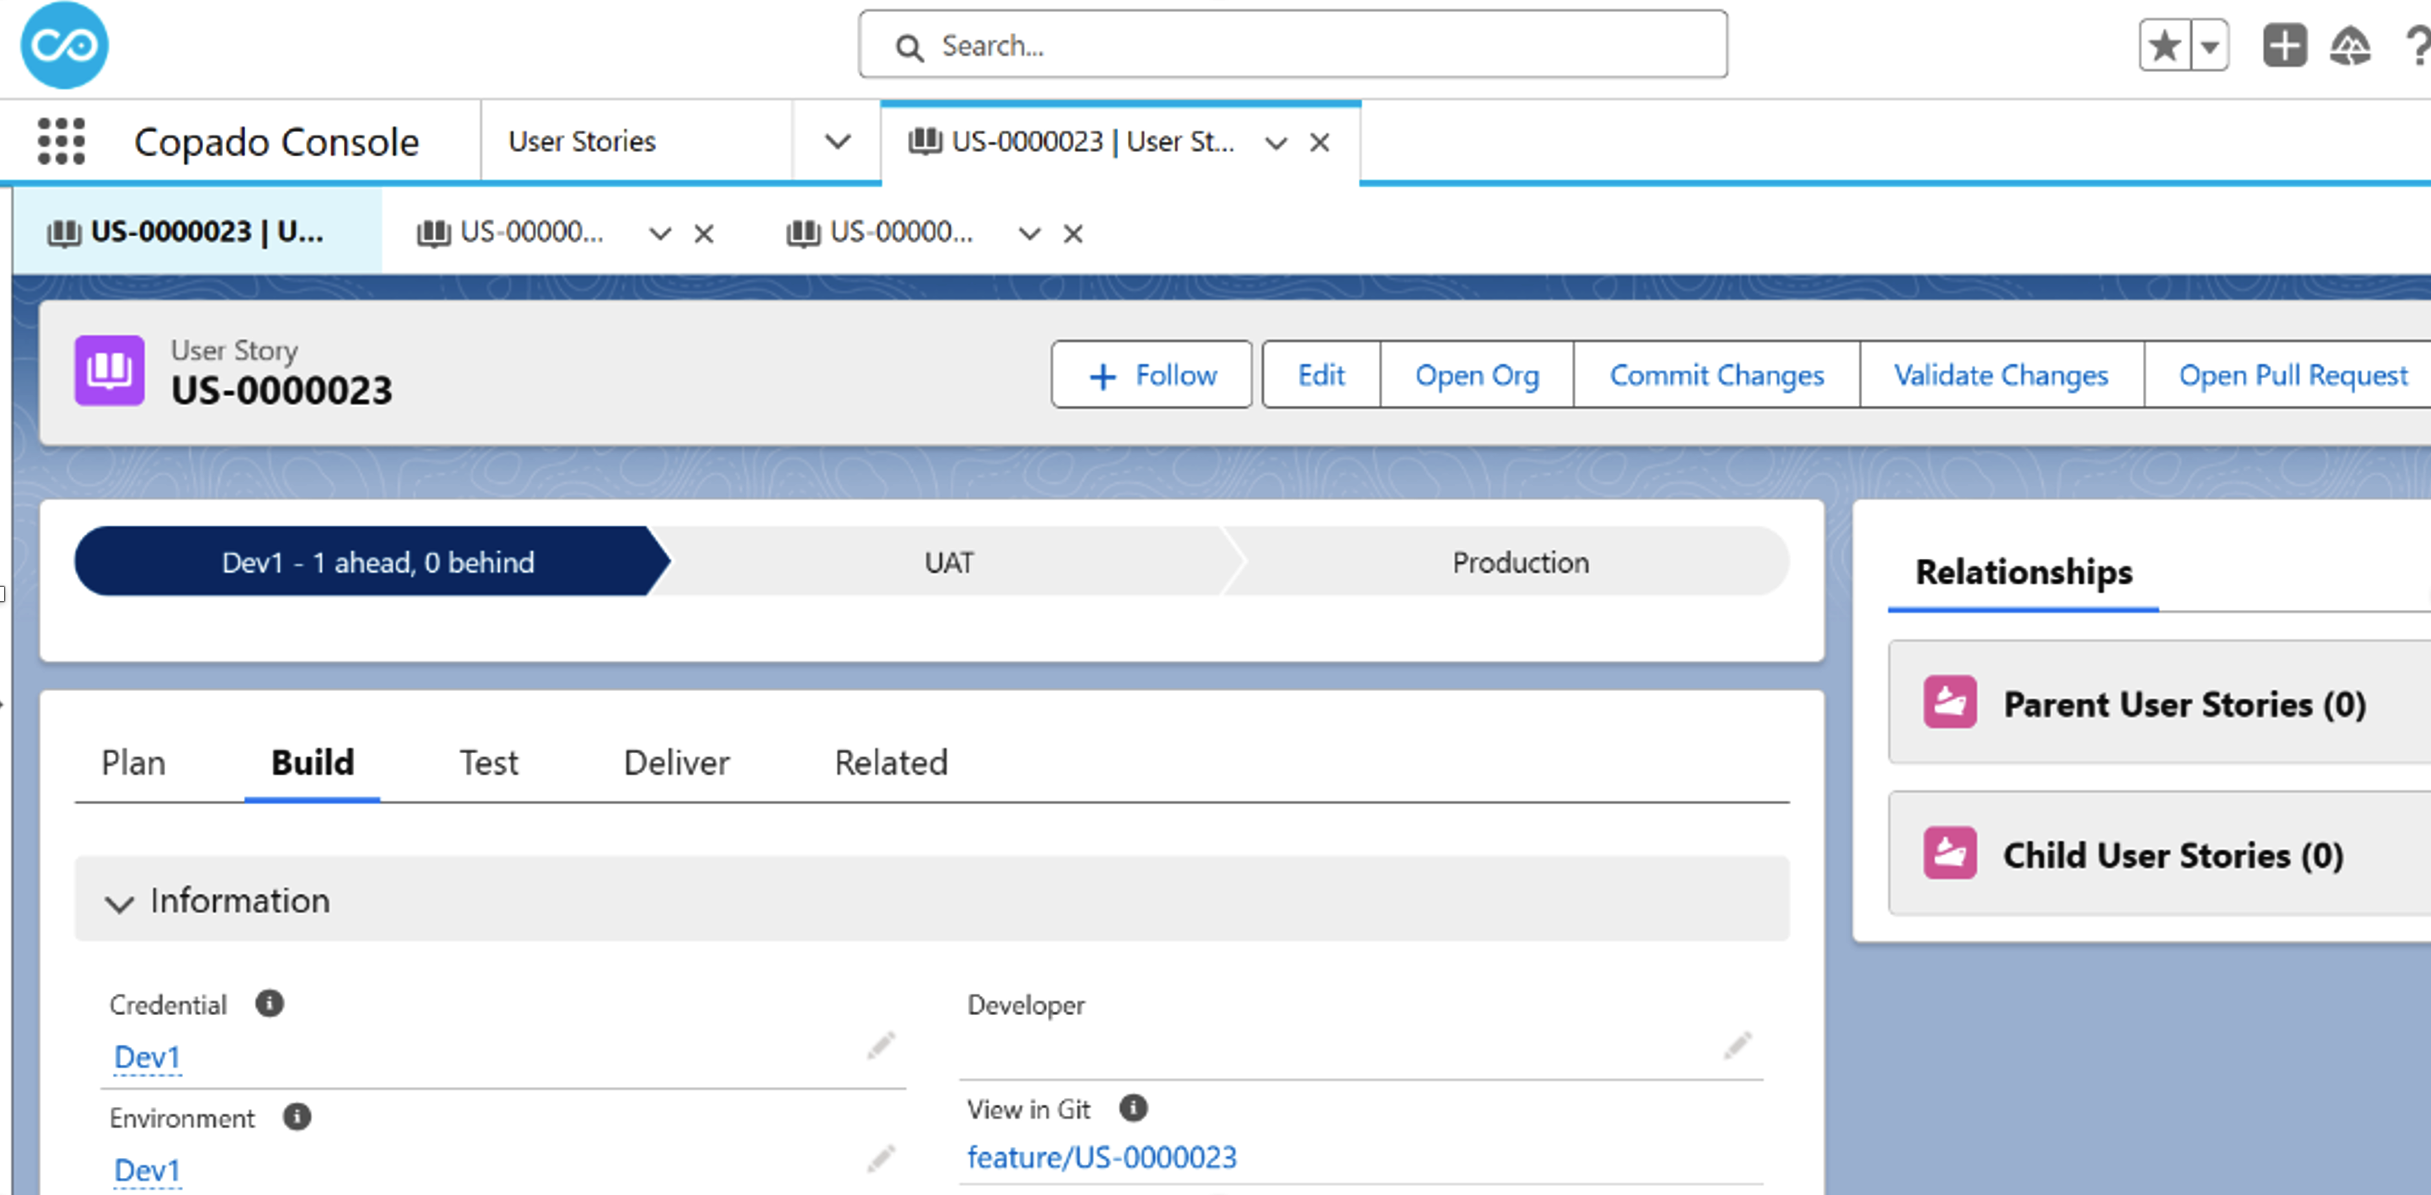Open the third subtab's dropdown chevron
2431x1195 pixels.
click(1029, 234)
